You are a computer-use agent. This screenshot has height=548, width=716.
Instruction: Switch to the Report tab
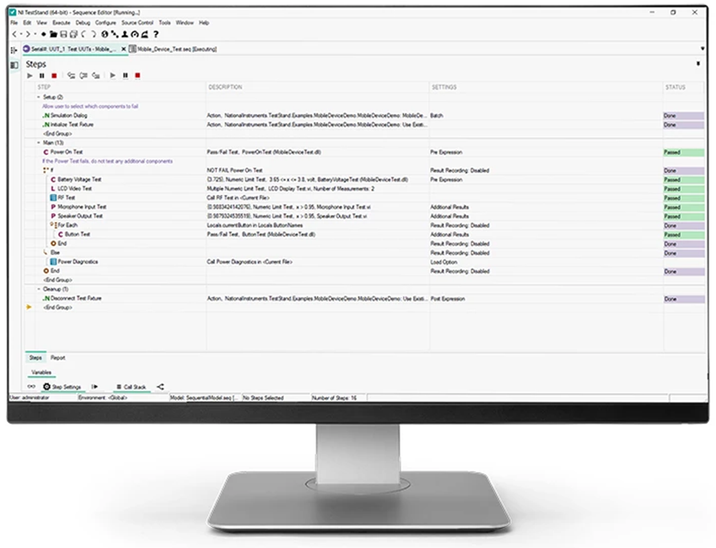click(58, 358)
